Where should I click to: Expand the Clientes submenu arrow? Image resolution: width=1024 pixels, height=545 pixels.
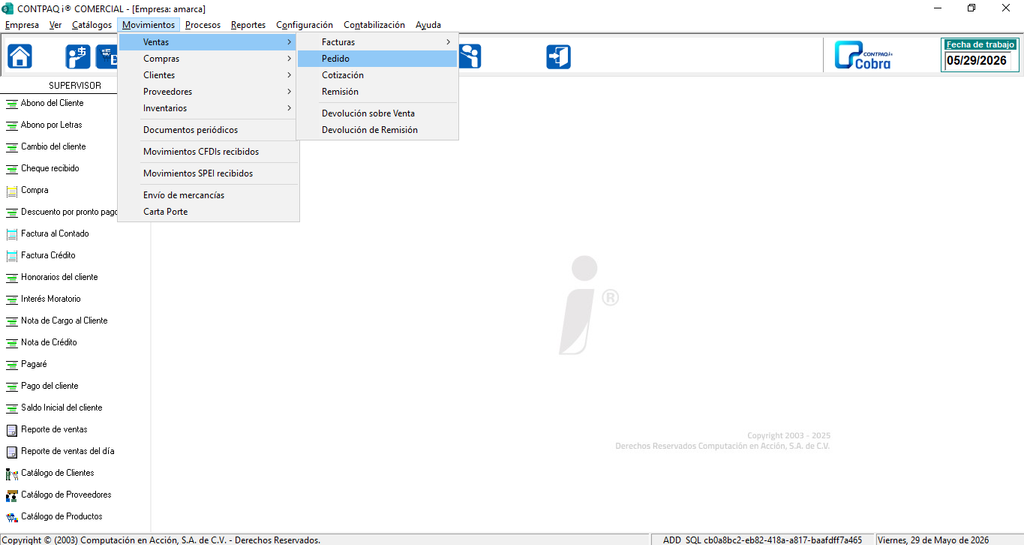click(289, 75)
